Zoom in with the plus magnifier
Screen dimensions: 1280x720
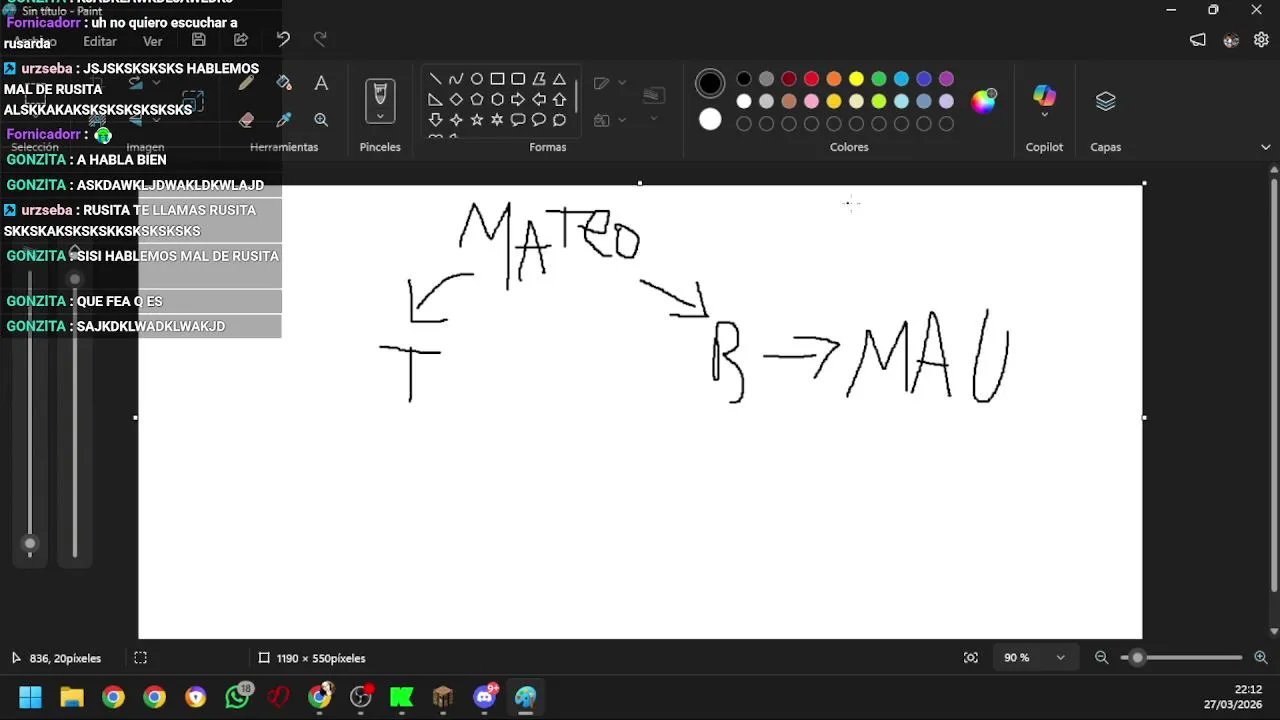(x=1261, y=658)
